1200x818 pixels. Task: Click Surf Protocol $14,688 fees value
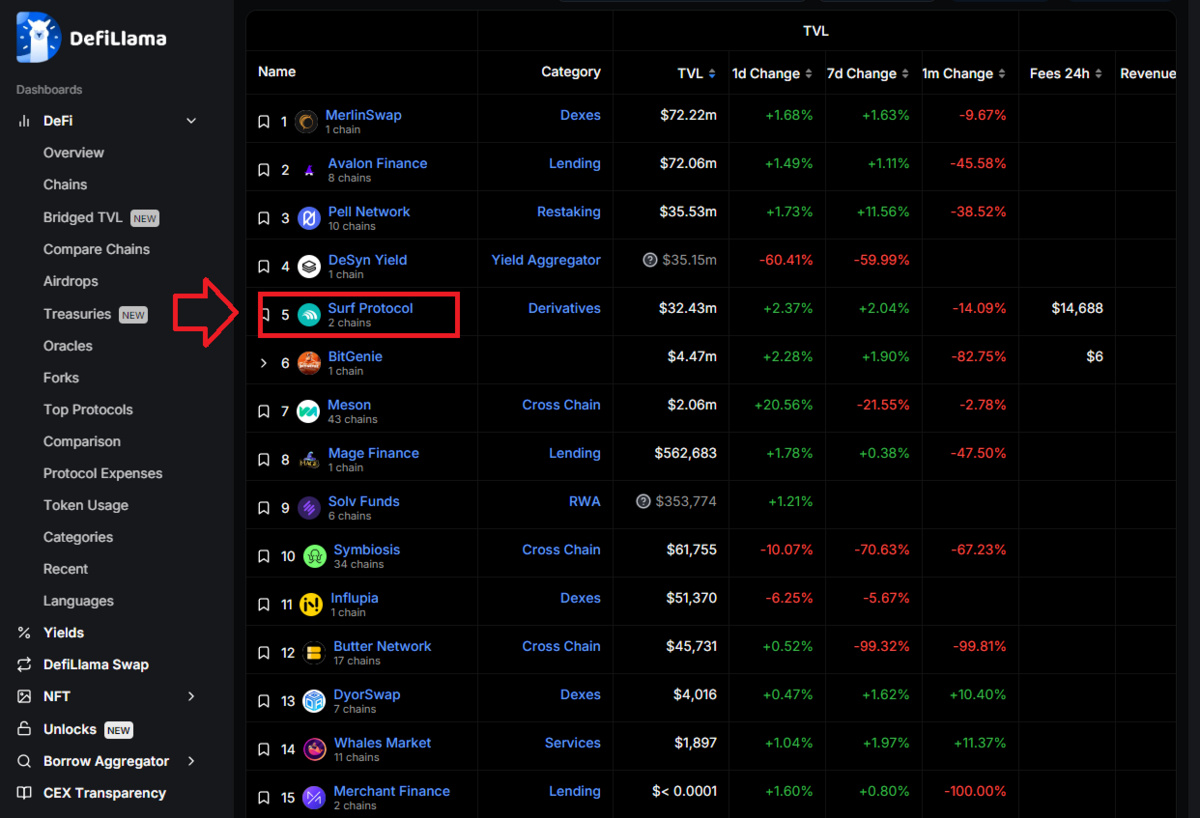1077,308
